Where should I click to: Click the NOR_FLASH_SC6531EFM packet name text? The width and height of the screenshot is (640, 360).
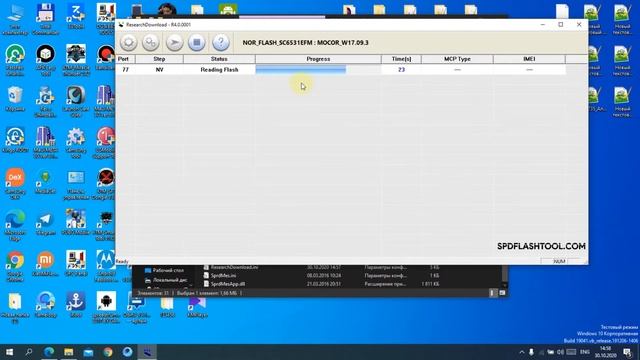(305, 42)
